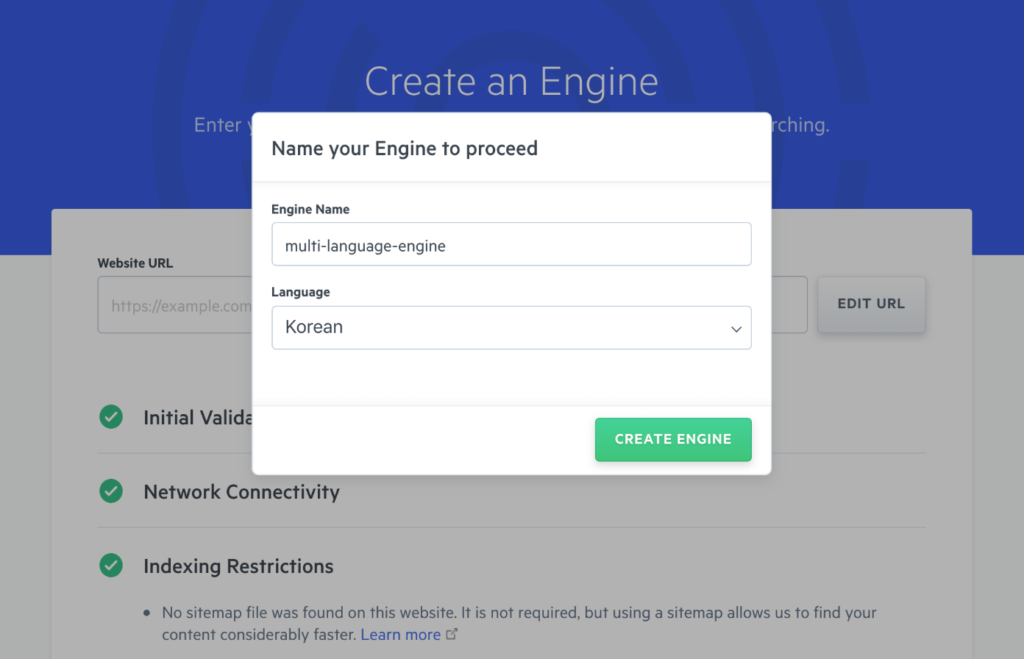Screen dimensions: 1024x659
Task: Open the Learn more sitemap link
Action: tap(400, 634)
